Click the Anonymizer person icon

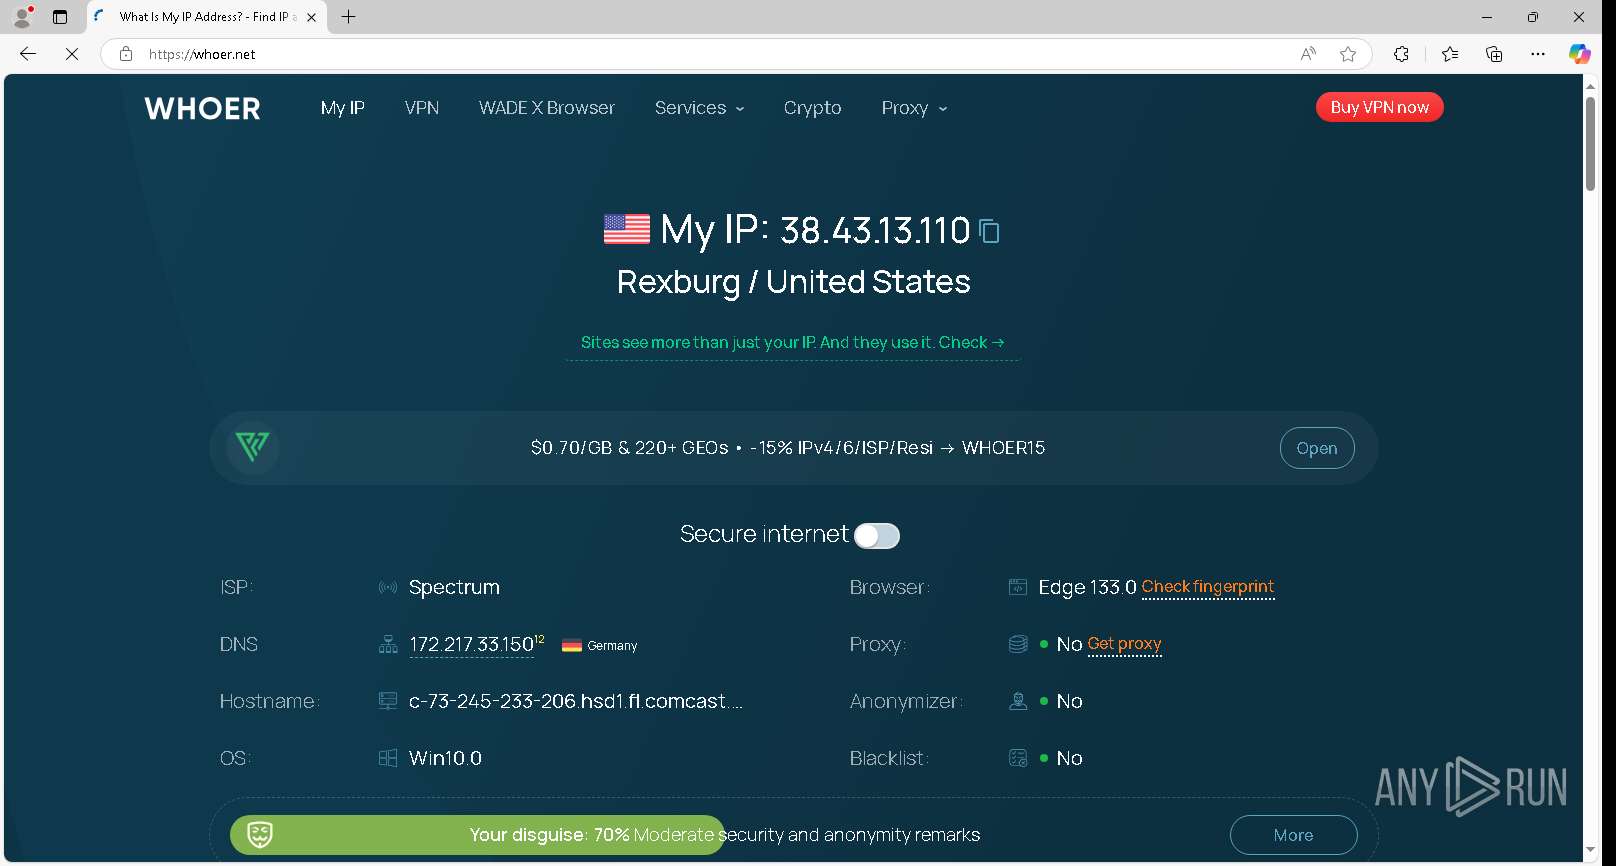1018,701
